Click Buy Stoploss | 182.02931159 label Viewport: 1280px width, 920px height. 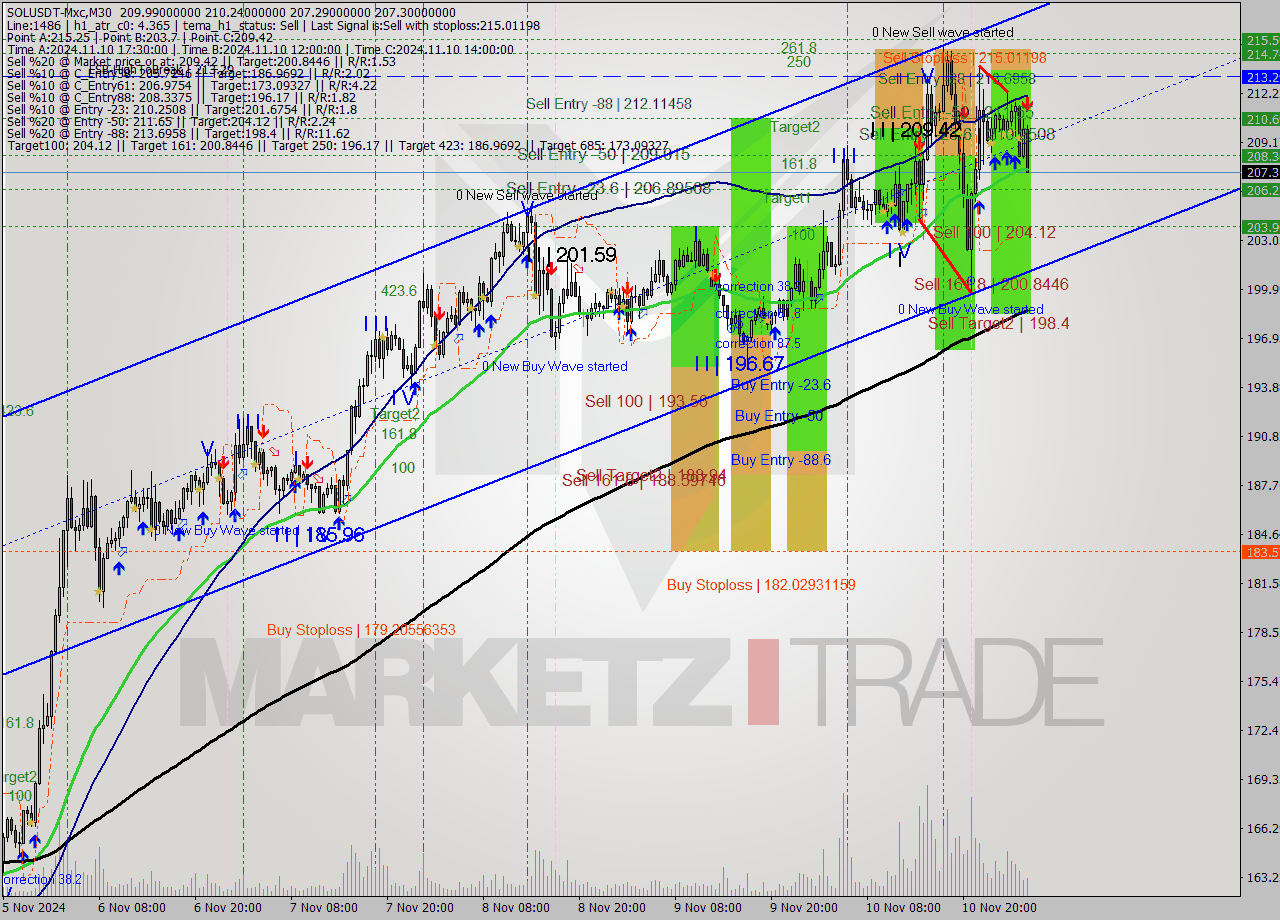[761, 584]
